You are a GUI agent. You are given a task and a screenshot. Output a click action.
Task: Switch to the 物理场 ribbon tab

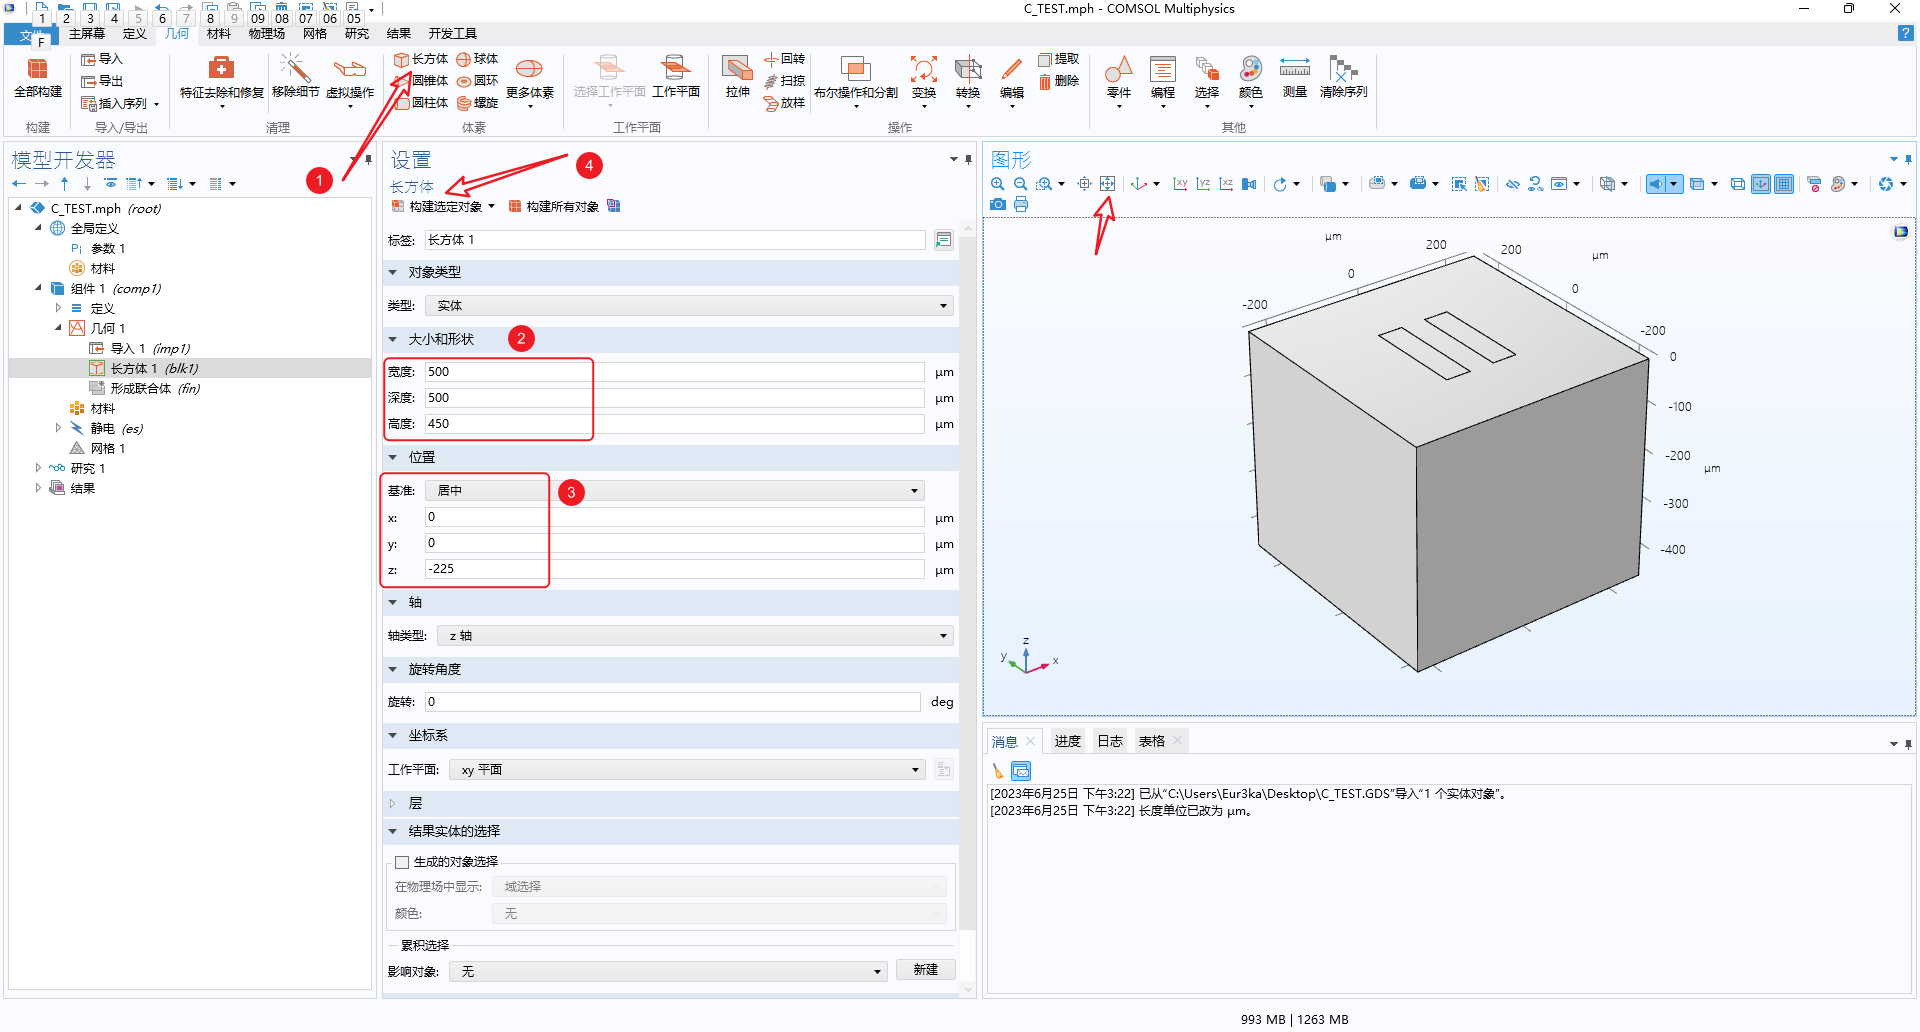click(266, 33)
